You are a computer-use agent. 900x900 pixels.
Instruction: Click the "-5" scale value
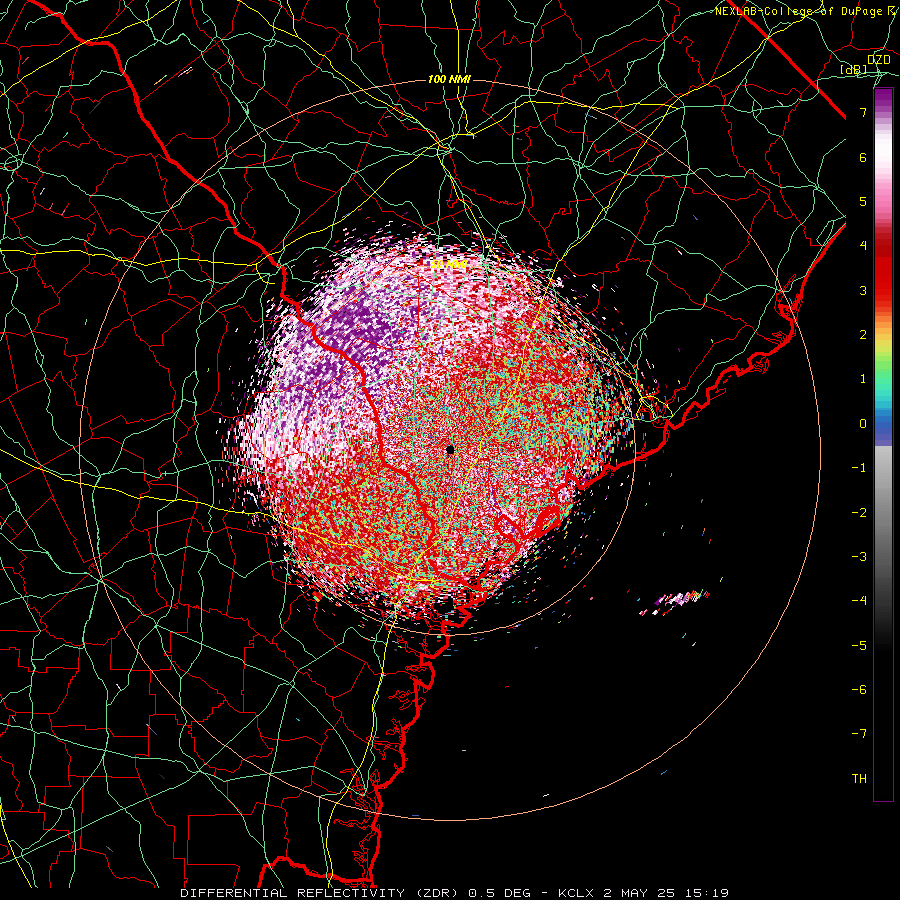point(859,646)
